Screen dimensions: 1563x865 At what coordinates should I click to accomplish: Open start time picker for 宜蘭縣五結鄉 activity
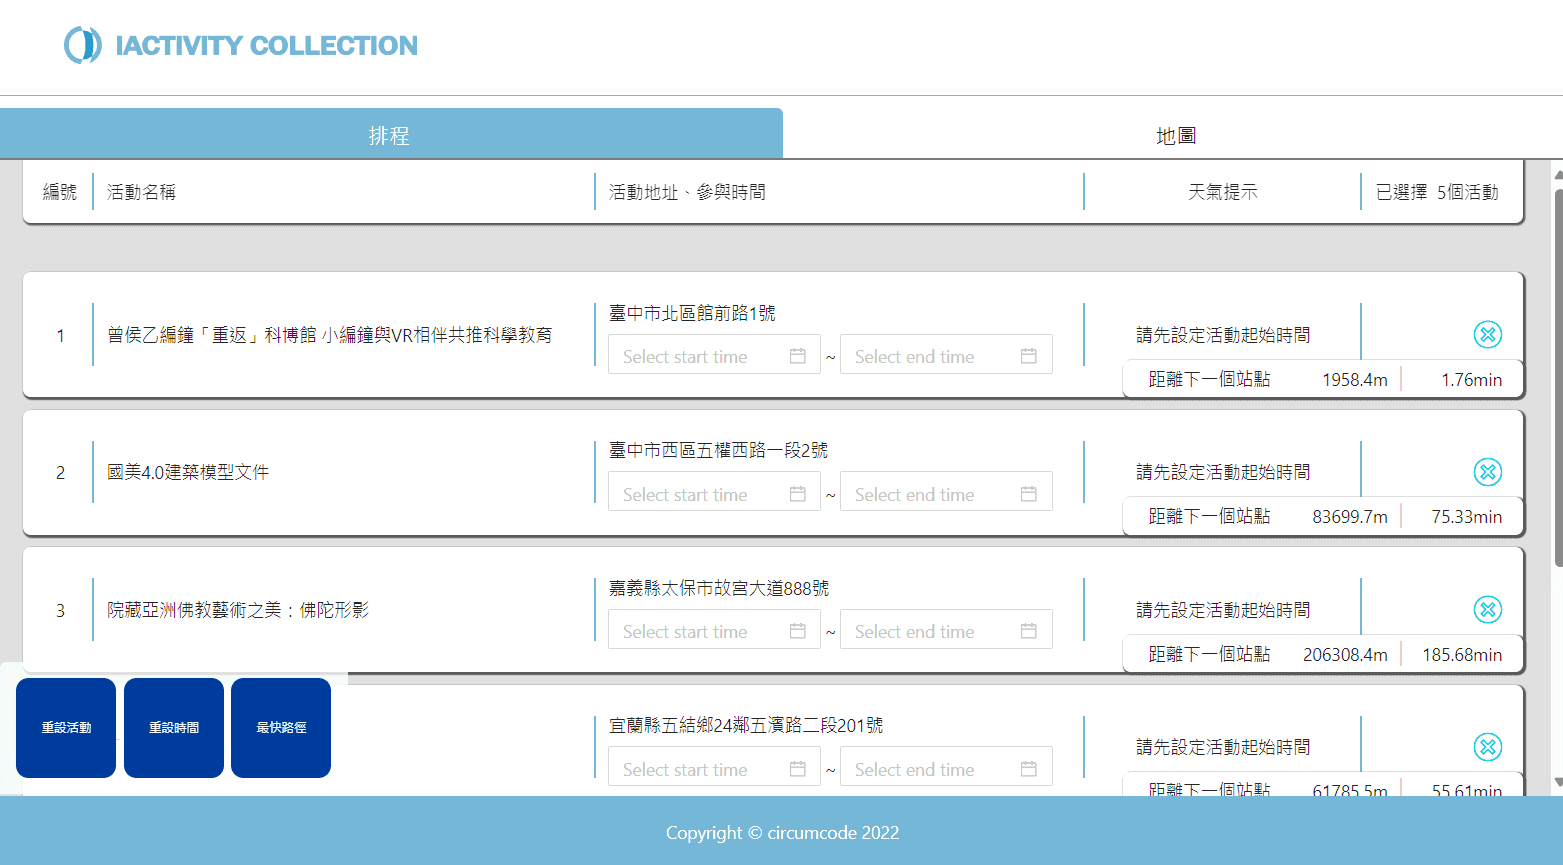point(700,769)
